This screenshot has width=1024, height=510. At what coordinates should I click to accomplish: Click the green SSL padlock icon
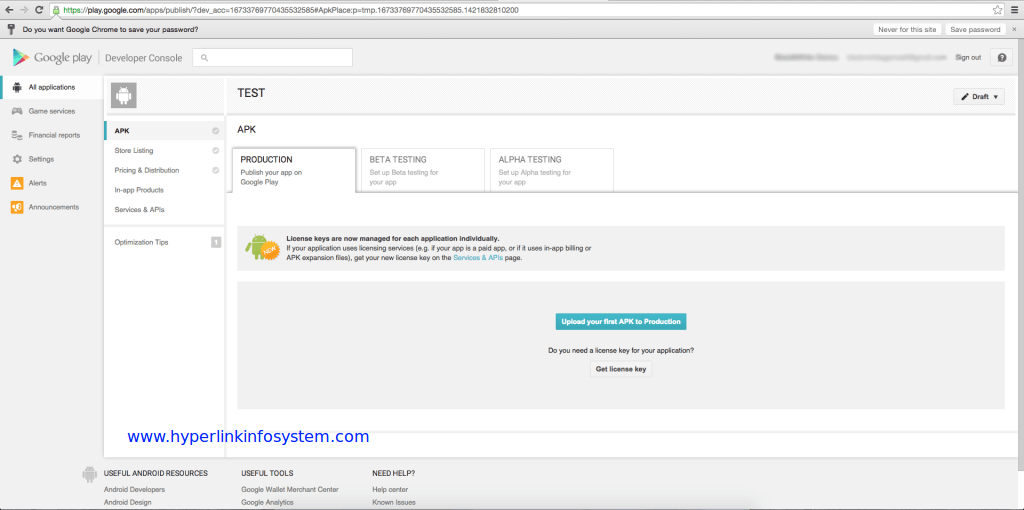pos(57,10)
